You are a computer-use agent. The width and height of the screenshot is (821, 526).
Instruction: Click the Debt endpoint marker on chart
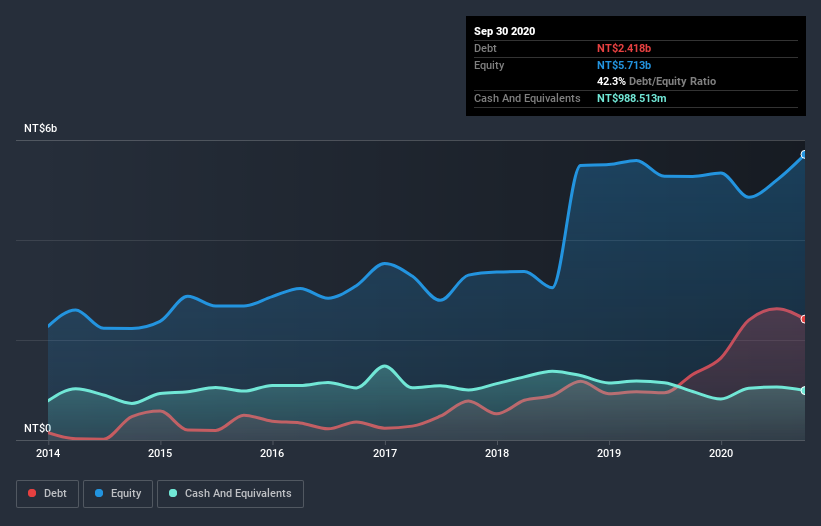[805, 319]
